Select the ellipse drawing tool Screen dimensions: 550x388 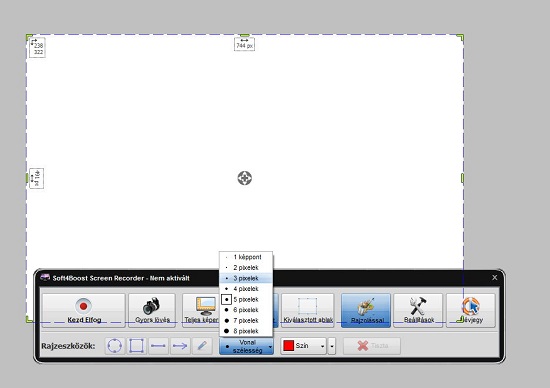115,346
